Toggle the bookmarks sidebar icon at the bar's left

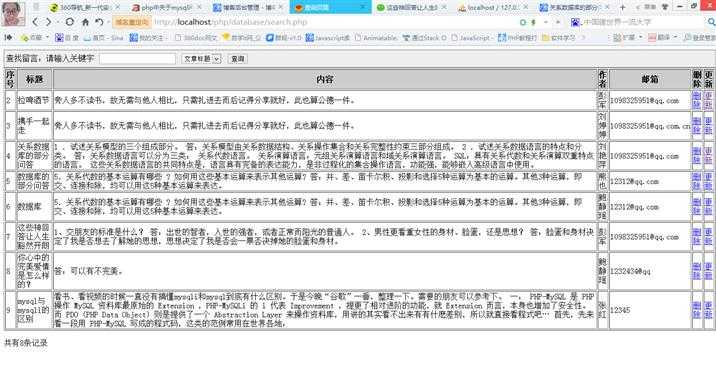click(8, 38)
